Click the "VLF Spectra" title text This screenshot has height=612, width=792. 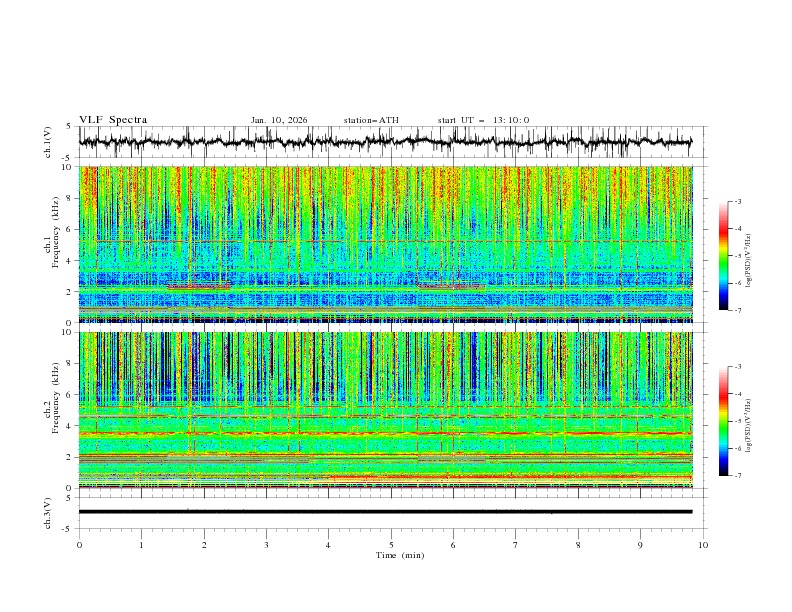[x=113, y=120]
